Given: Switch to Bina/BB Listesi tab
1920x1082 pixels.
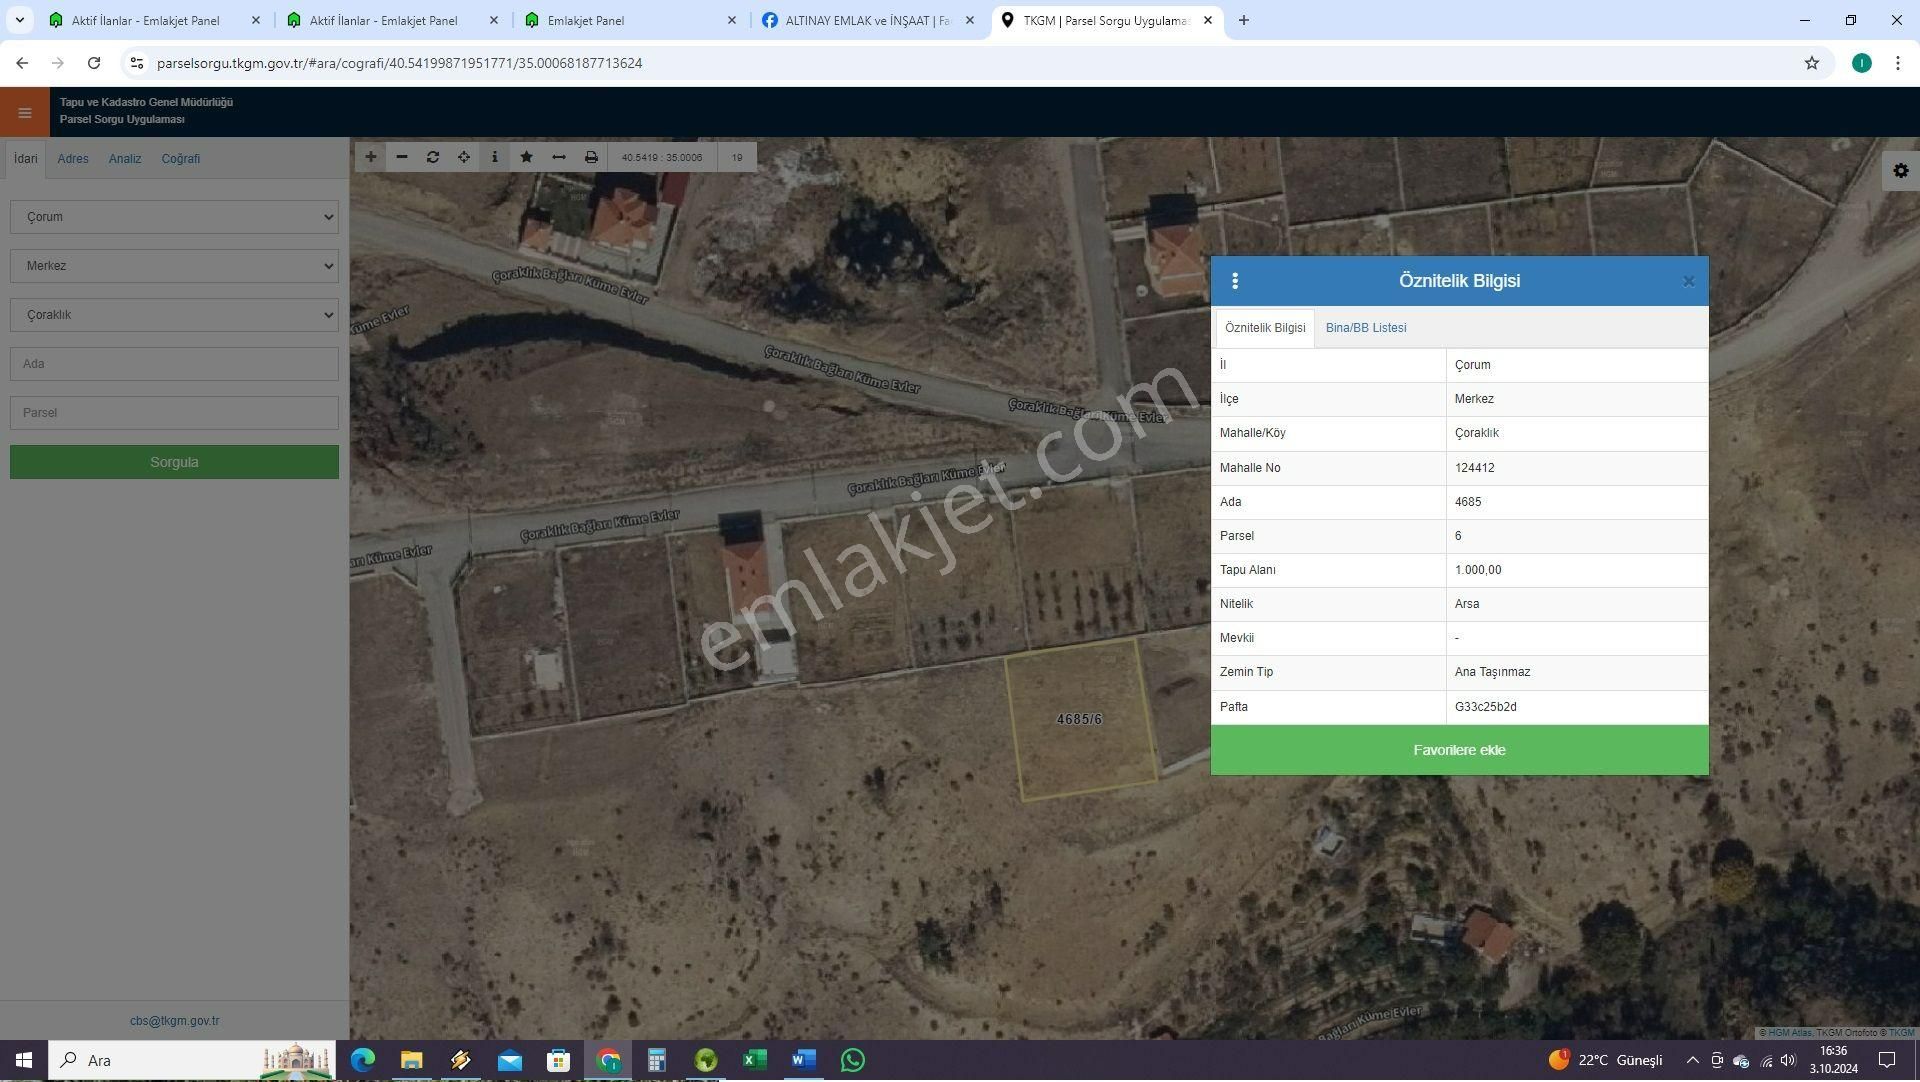Looking at the screenshot, I should tap(1365, 327).
